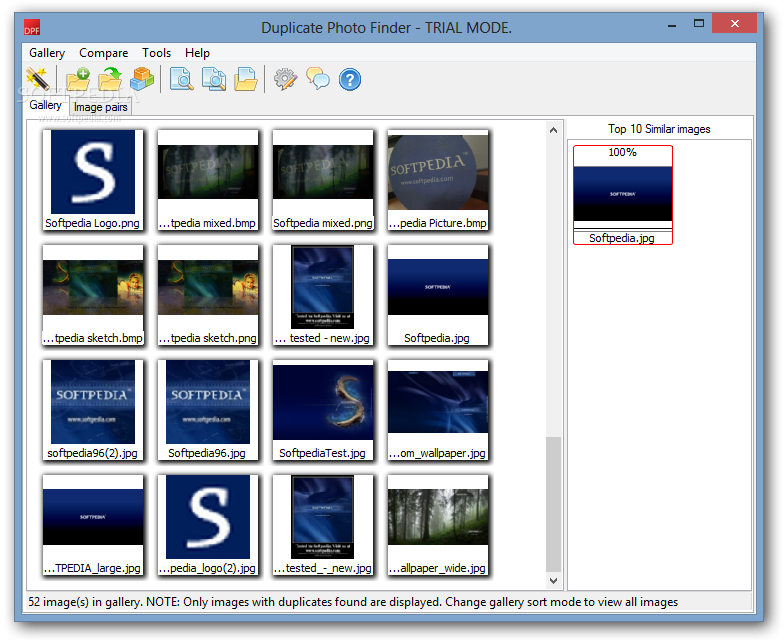Click the double document magnifier compare icon
Screen dimensions: 784x642
(214, 79)
